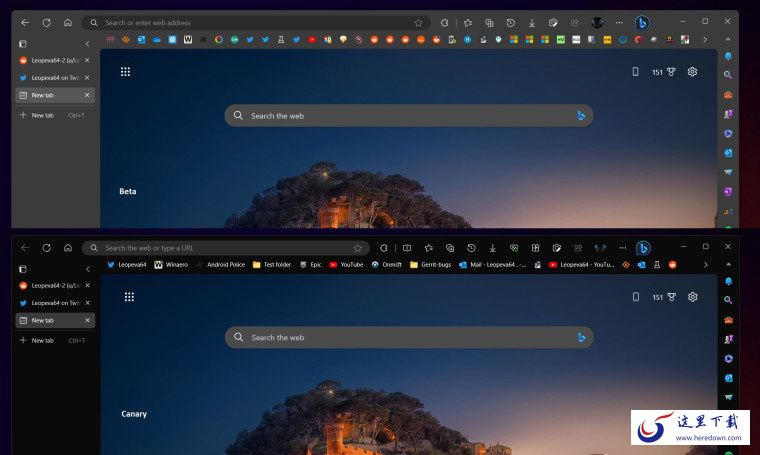Open the Home page in the Beta window

68,22
